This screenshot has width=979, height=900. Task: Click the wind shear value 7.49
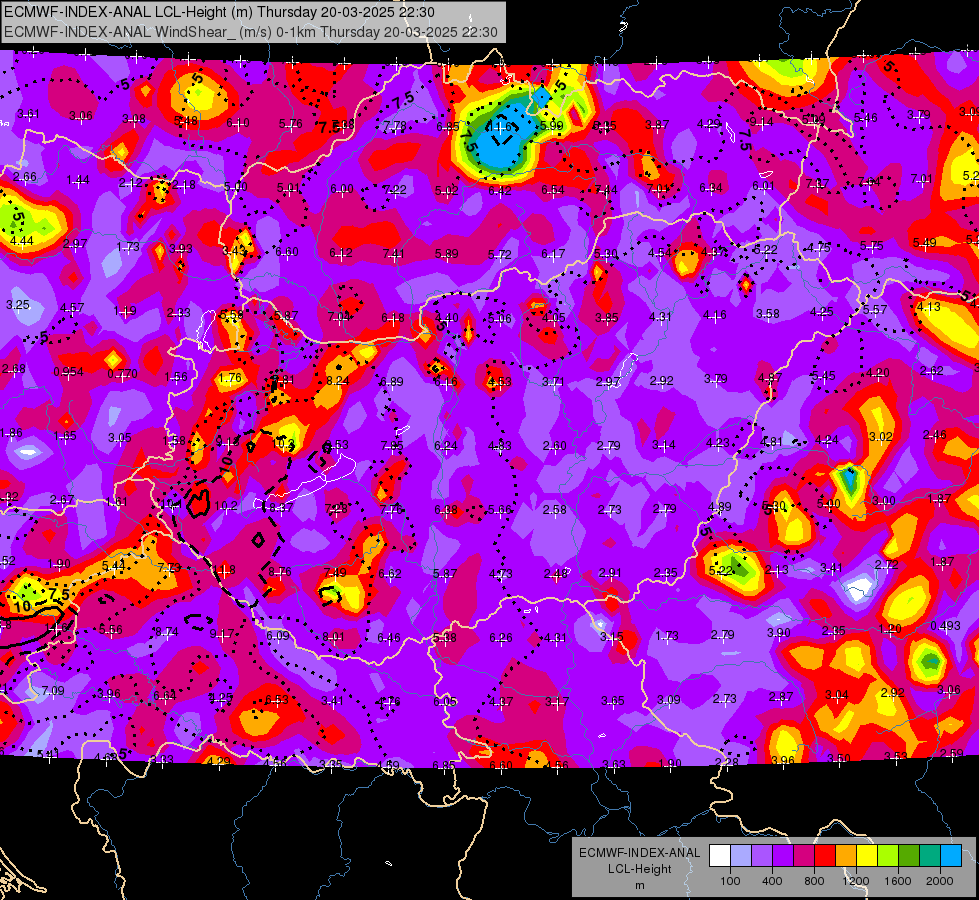pyautogui.click(x=335, y=573)
